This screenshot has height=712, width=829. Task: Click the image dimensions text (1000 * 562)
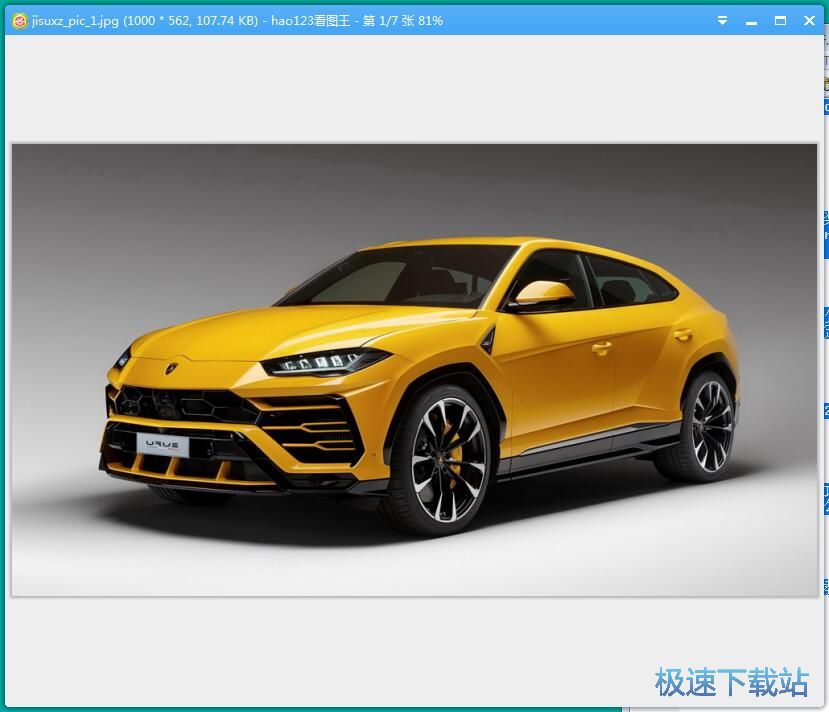pyautogui.click(x=155, y=19)
